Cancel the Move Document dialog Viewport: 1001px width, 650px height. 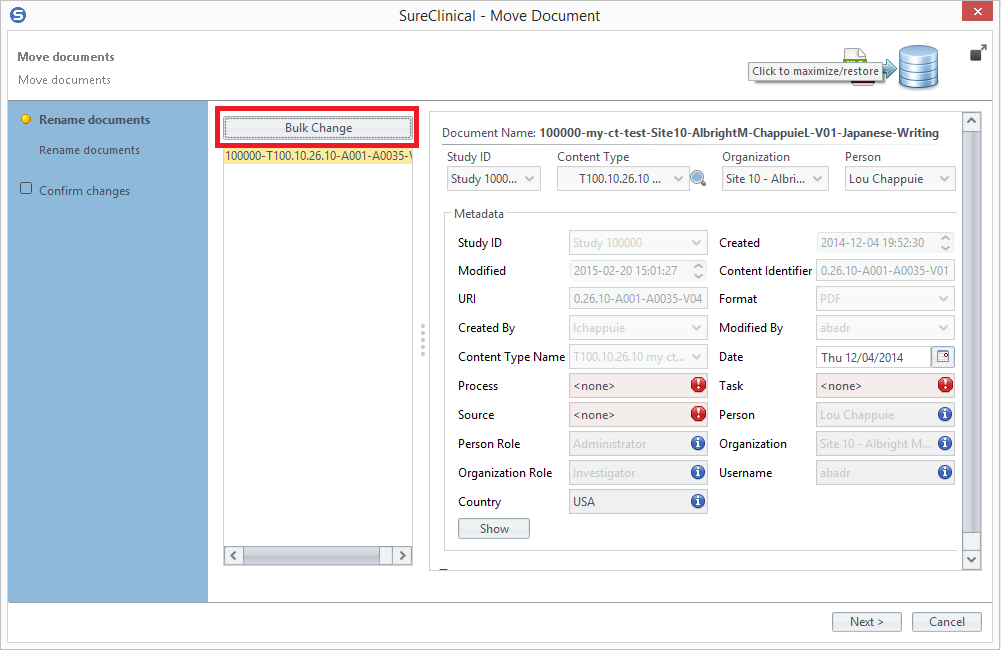[x=946, y=622]
